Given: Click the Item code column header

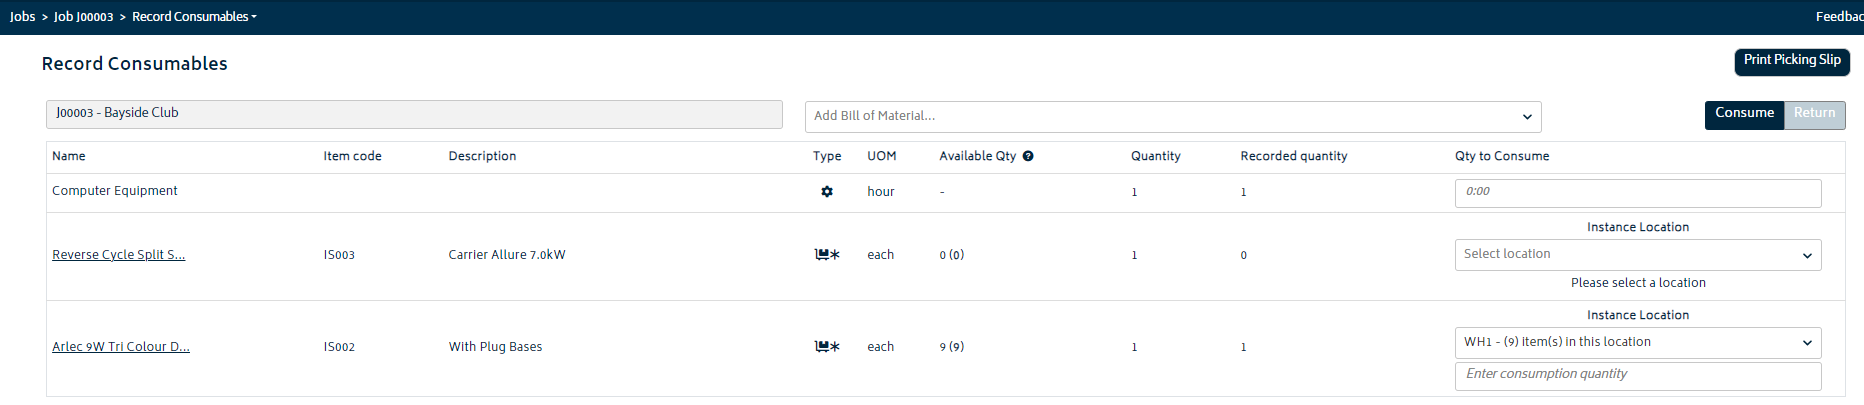Looking at the screenshot, I should 352,156.
